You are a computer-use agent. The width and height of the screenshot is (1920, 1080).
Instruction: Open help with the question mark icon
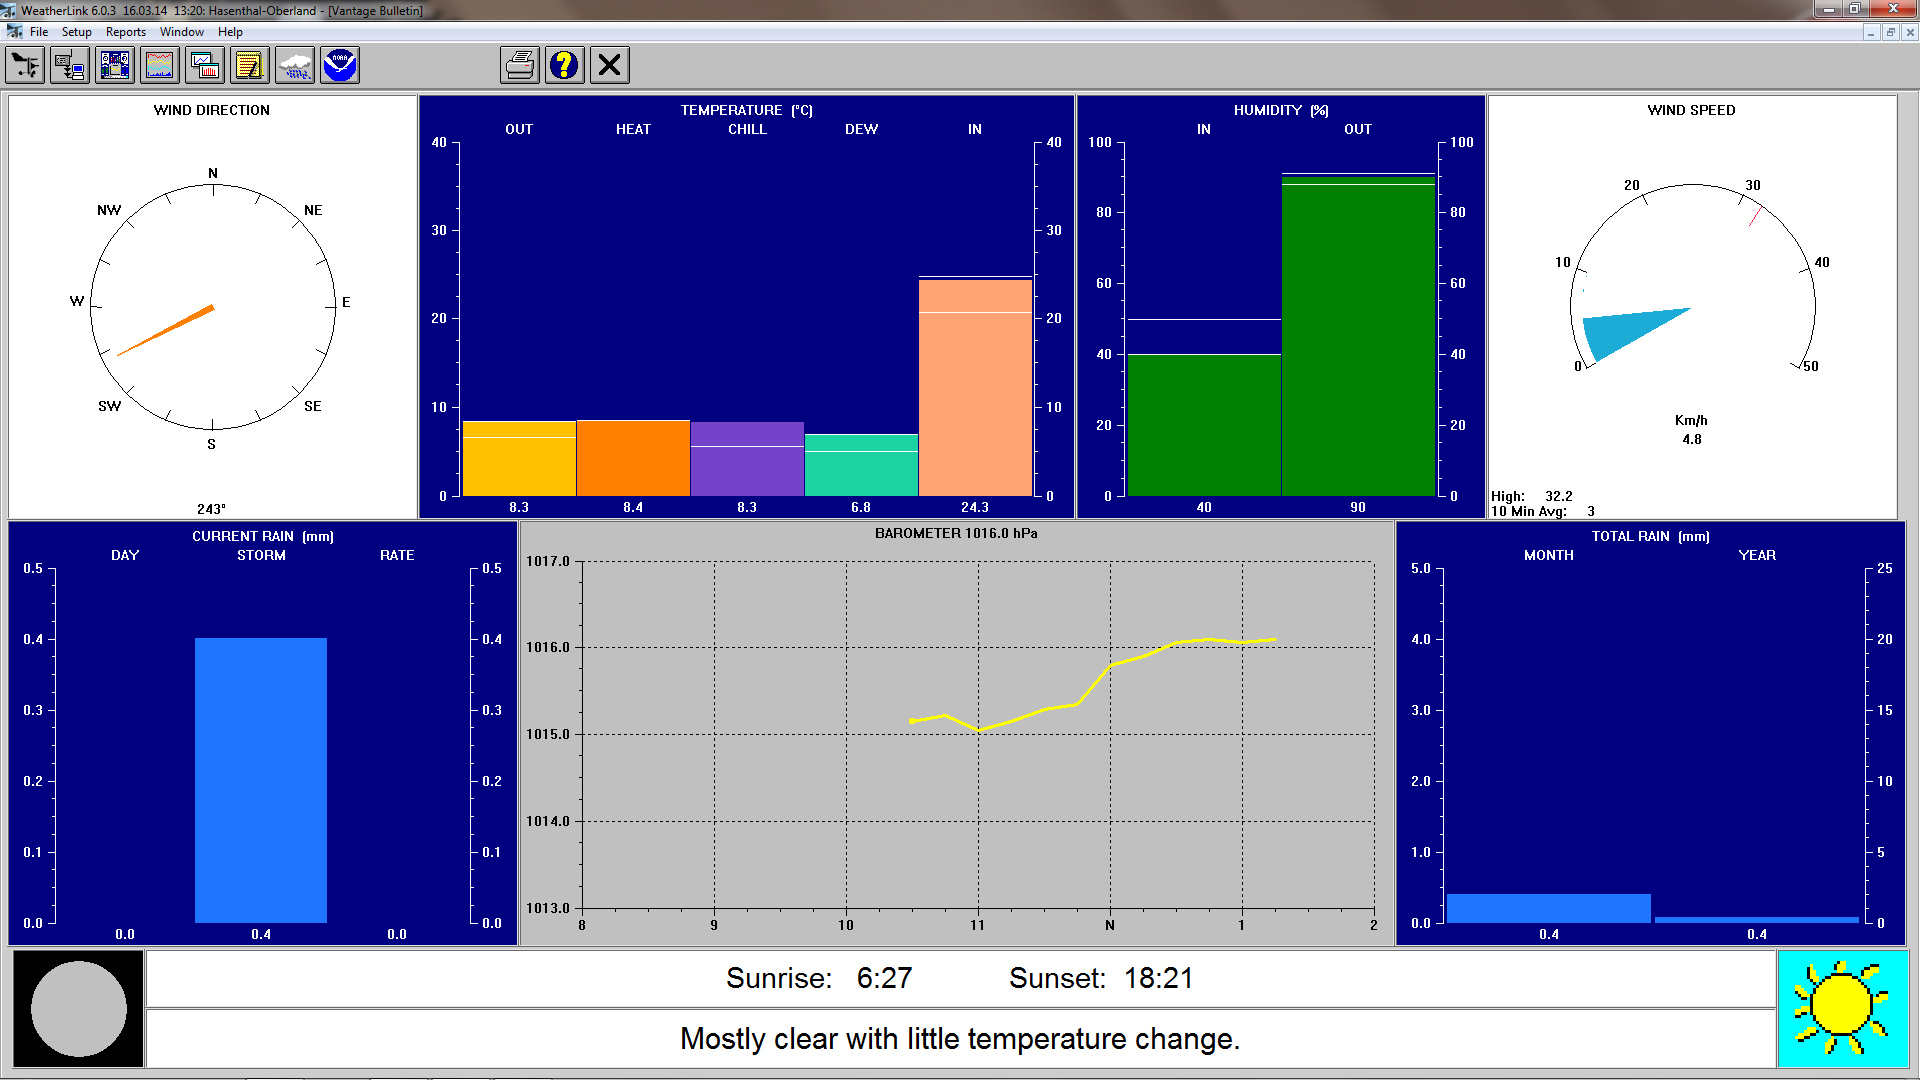click(x=565, y=66)
